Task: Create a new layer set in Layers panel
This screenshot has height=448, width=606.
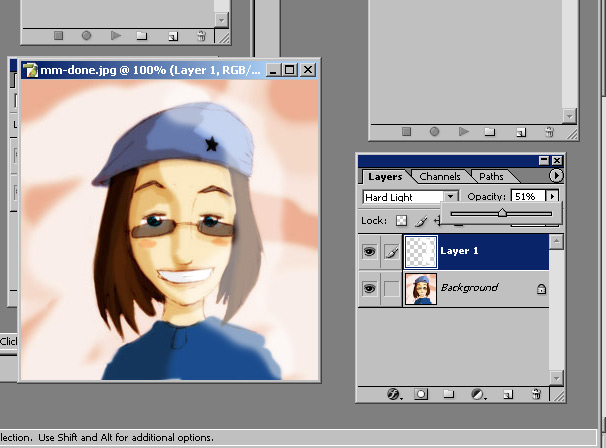Action: tap(448, 394)
